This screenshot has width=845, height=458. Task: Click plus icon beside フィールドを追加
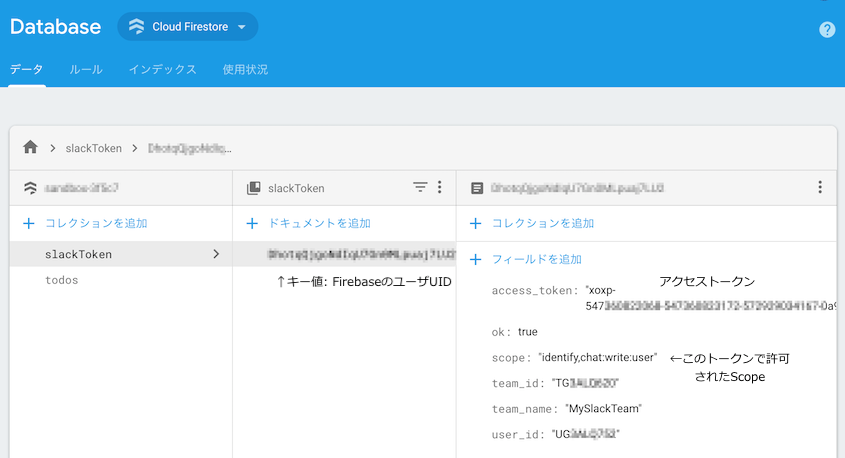476,259
